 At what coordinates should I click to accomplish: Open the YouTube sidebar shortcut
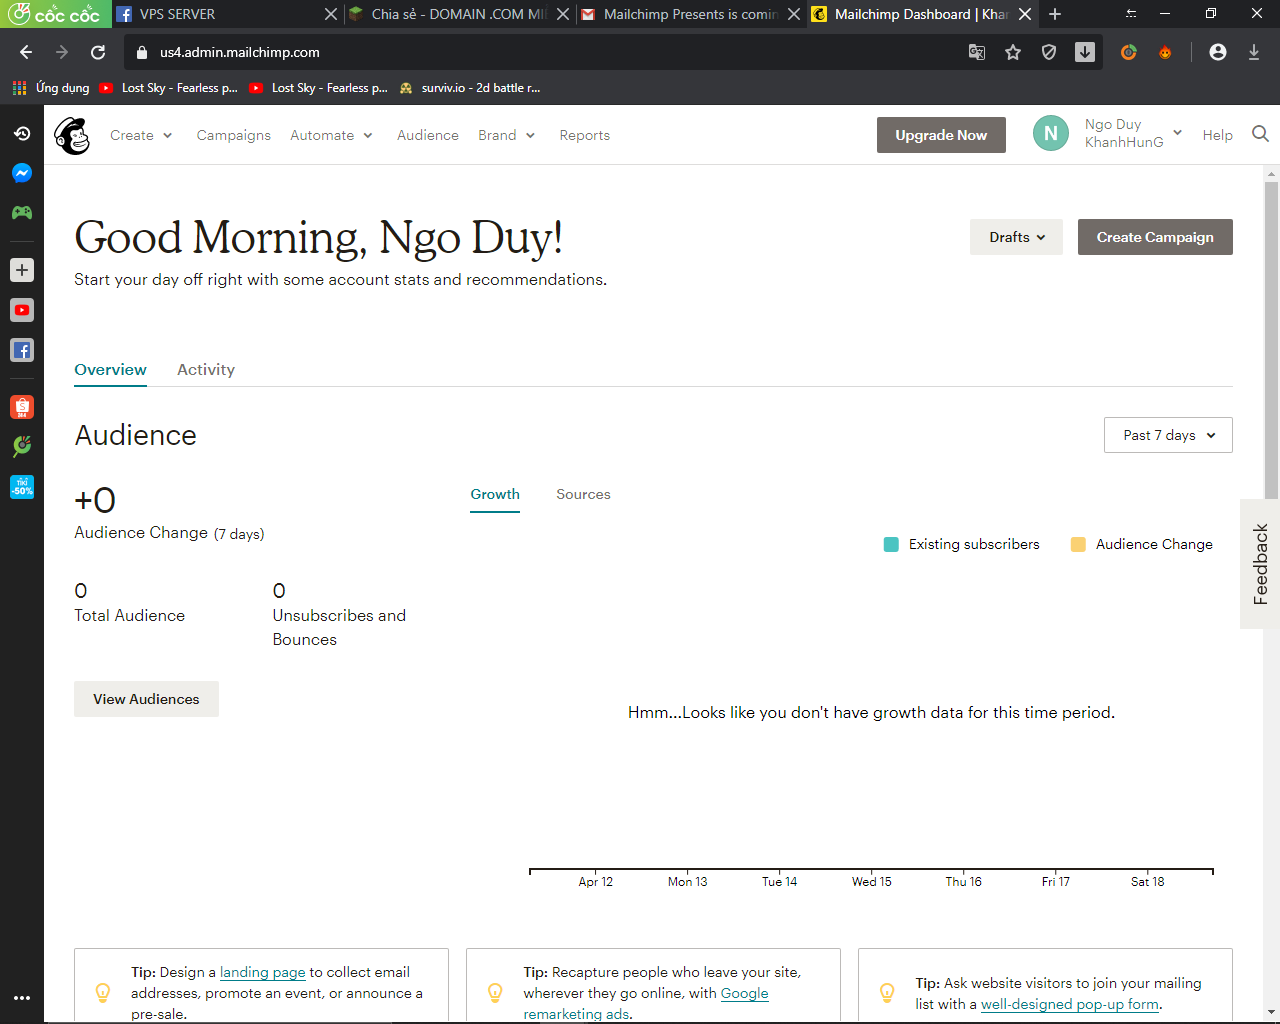[x=22, y=310]
